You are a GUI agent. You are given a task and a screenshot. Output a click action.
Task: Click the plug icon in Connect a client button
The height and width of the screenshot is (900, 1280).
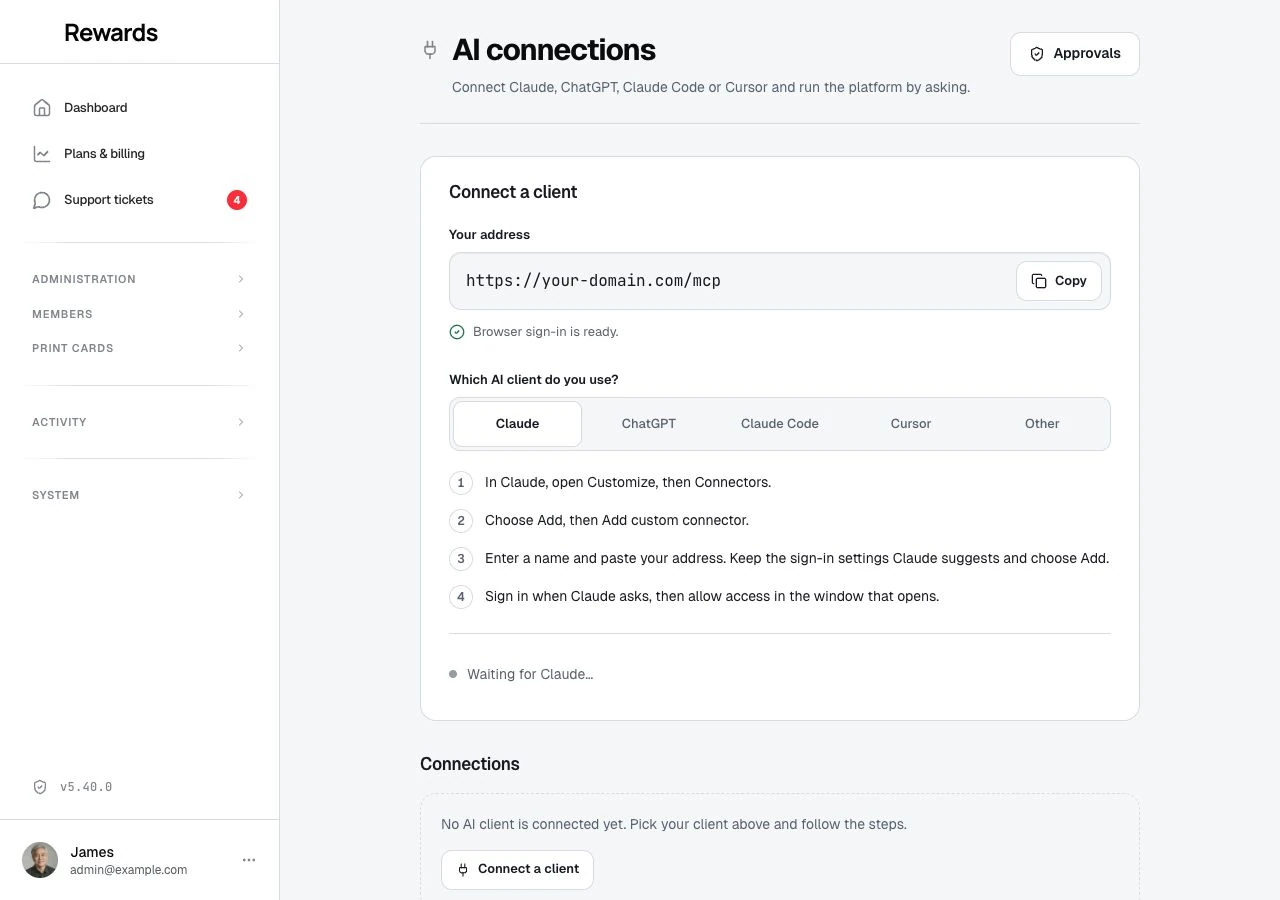463,869
